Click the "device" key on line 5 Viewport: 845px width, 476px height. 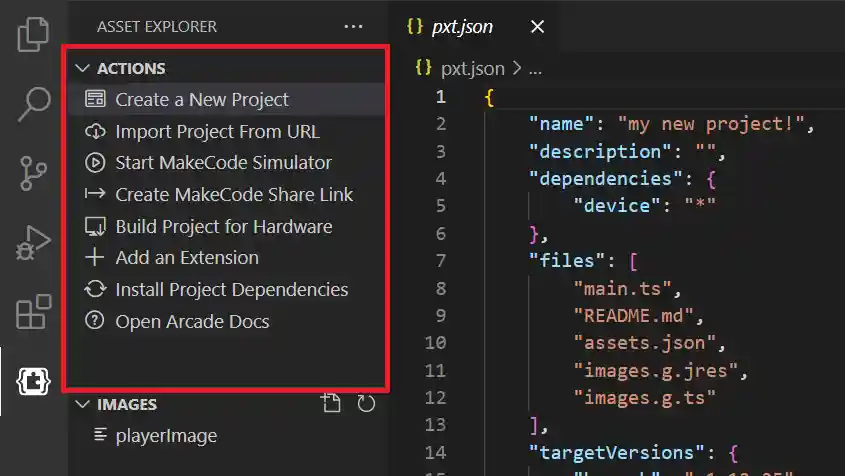click(x=617, y=205)
